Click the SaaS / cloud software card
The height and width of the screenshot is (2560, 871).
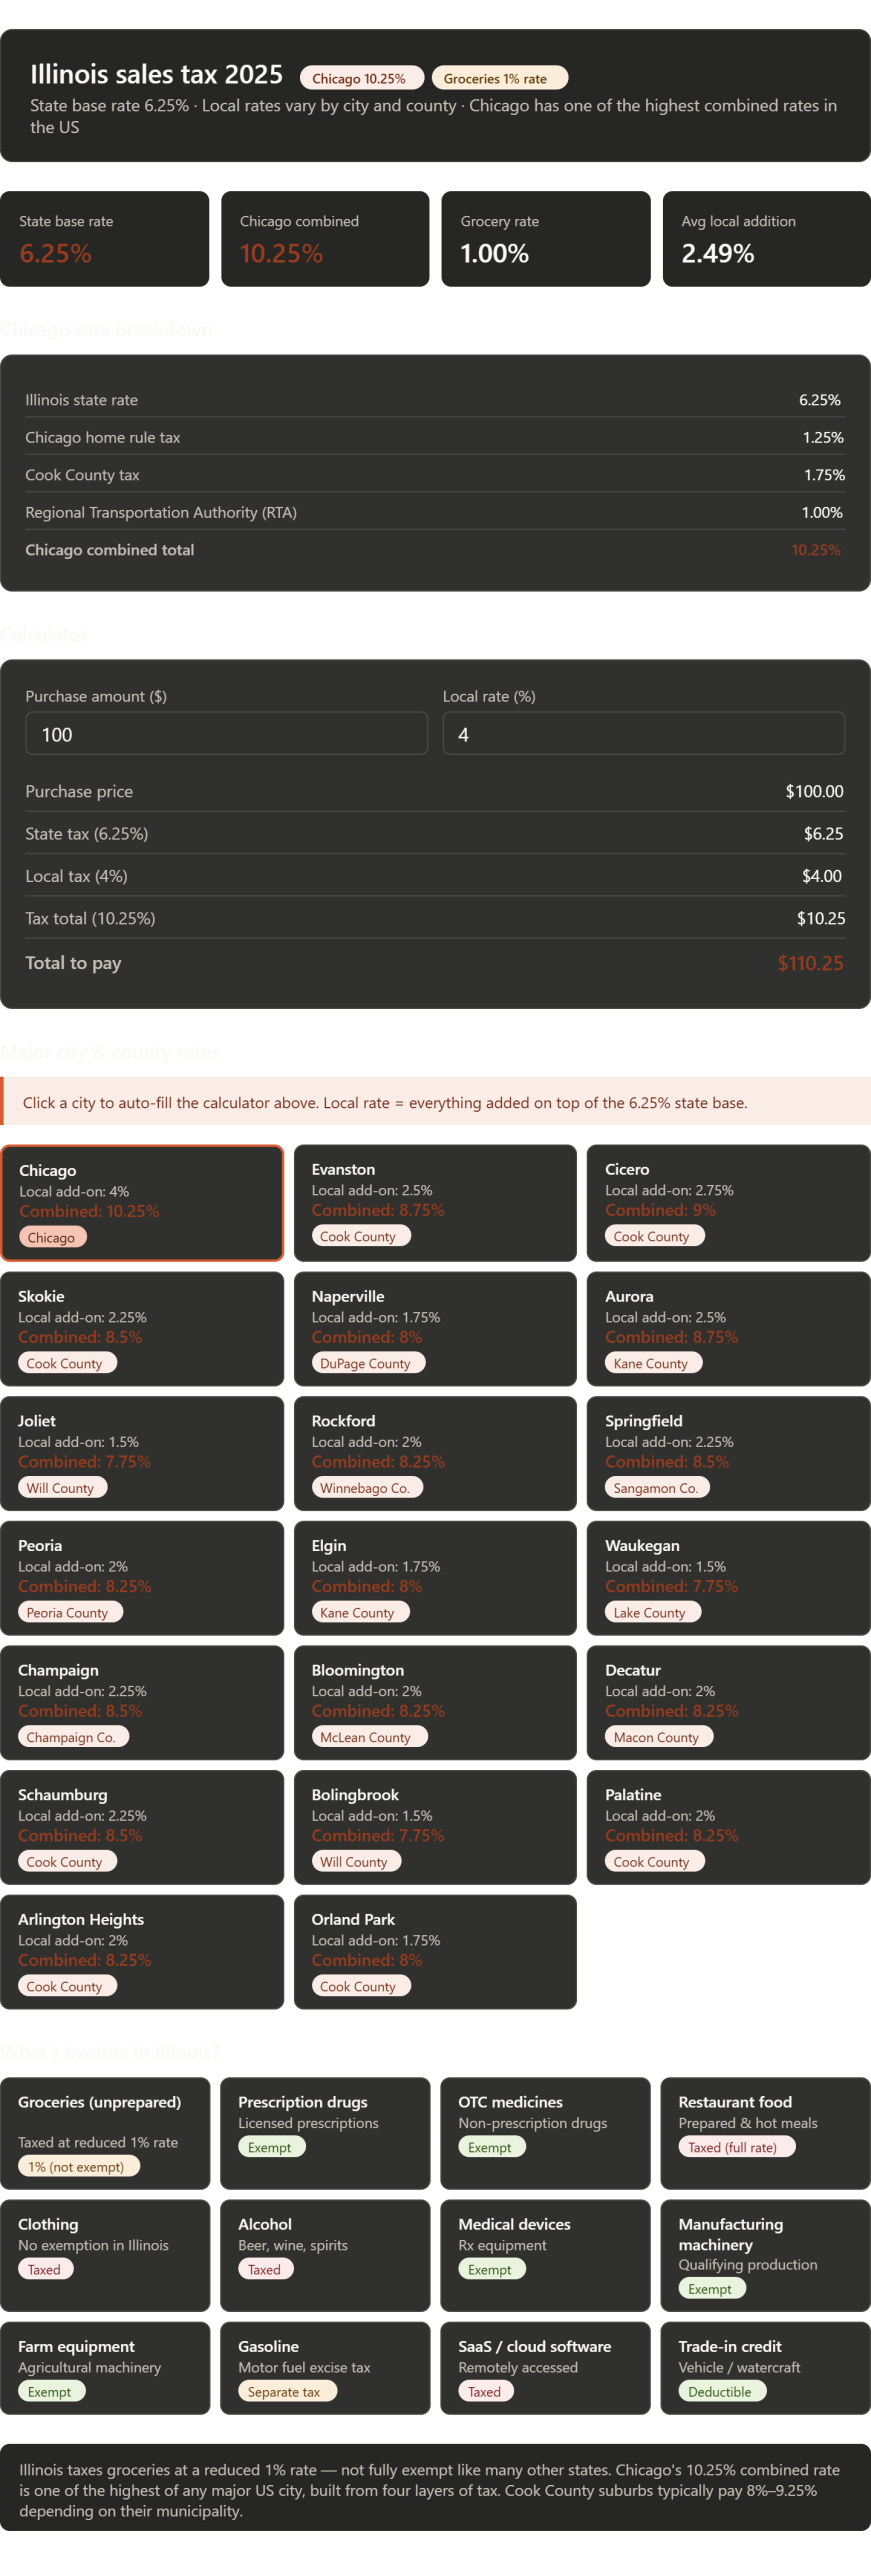coord(545,2368)
